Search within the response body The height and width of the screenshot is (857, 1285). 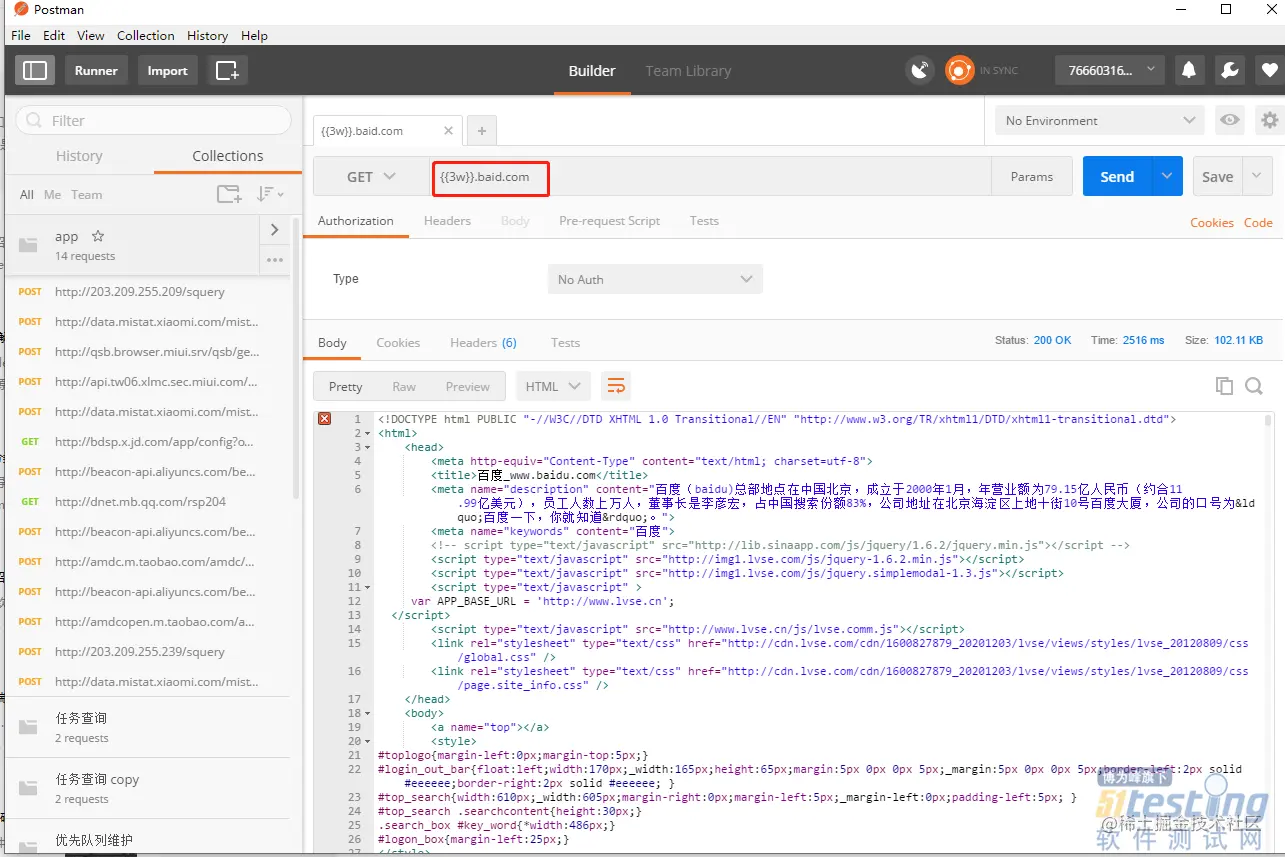1254,386
